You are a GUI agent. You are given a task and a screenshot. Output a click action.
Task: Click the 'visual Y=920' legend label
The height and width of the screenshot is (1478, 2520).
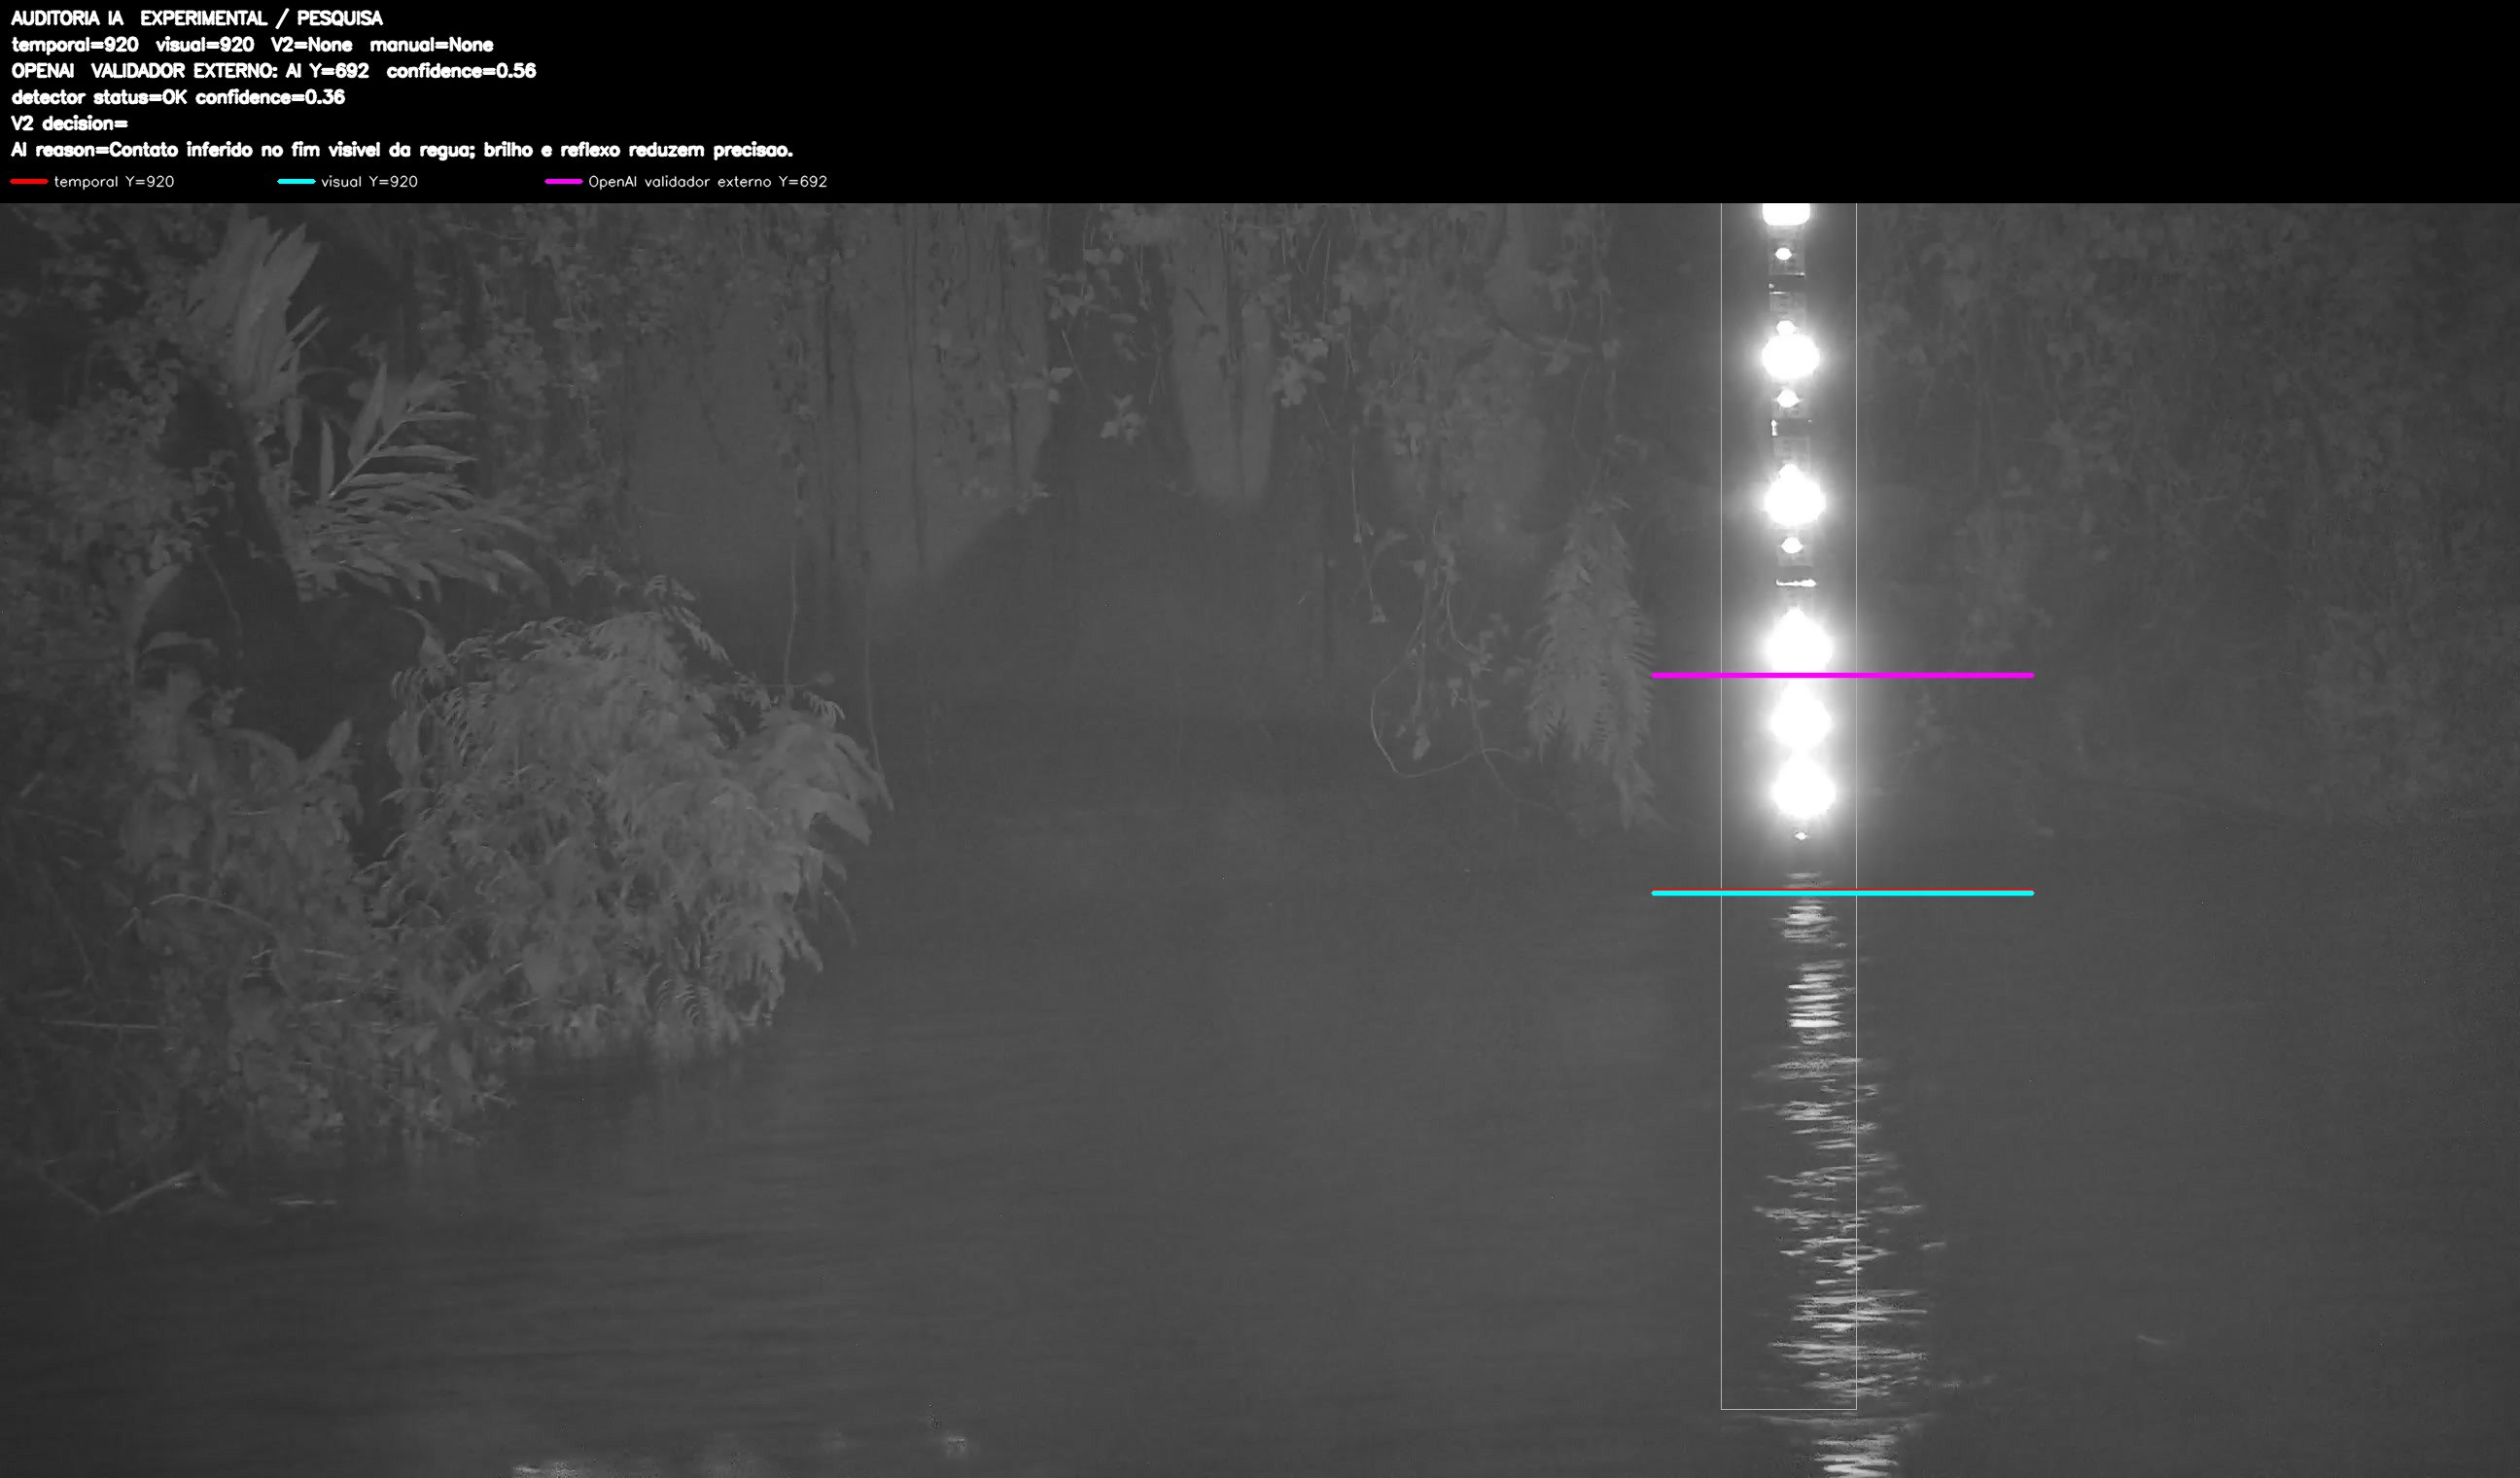point(369,182)
